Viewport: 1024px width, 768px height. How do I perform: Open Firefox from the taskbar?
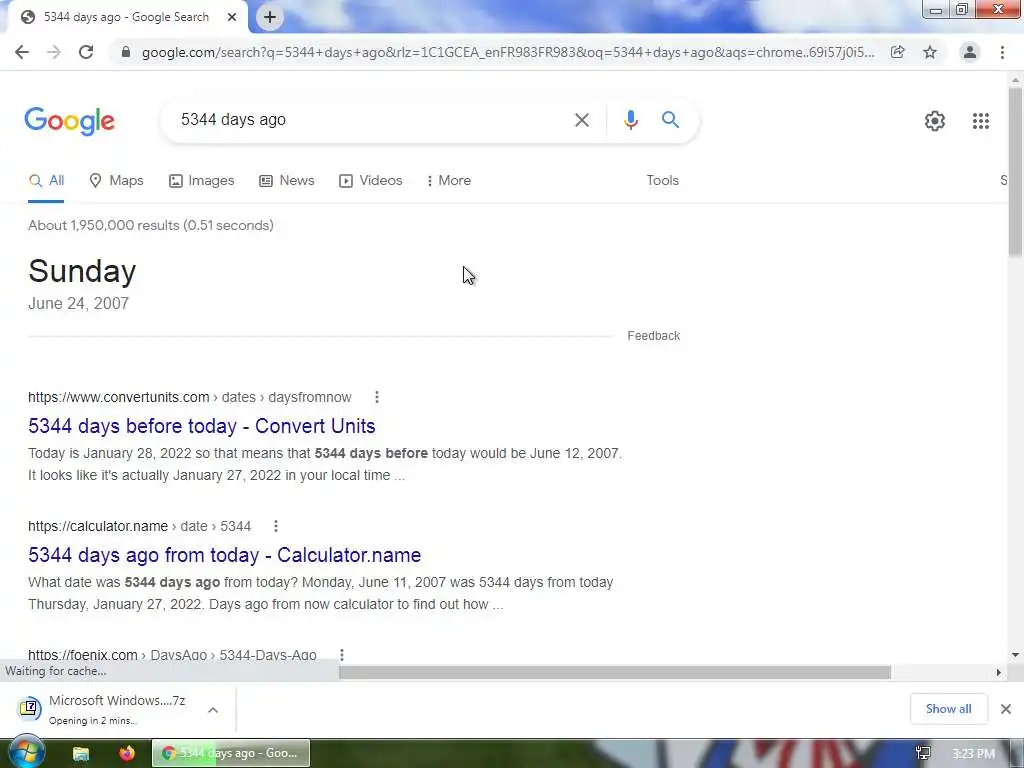[x=127, y=753]
